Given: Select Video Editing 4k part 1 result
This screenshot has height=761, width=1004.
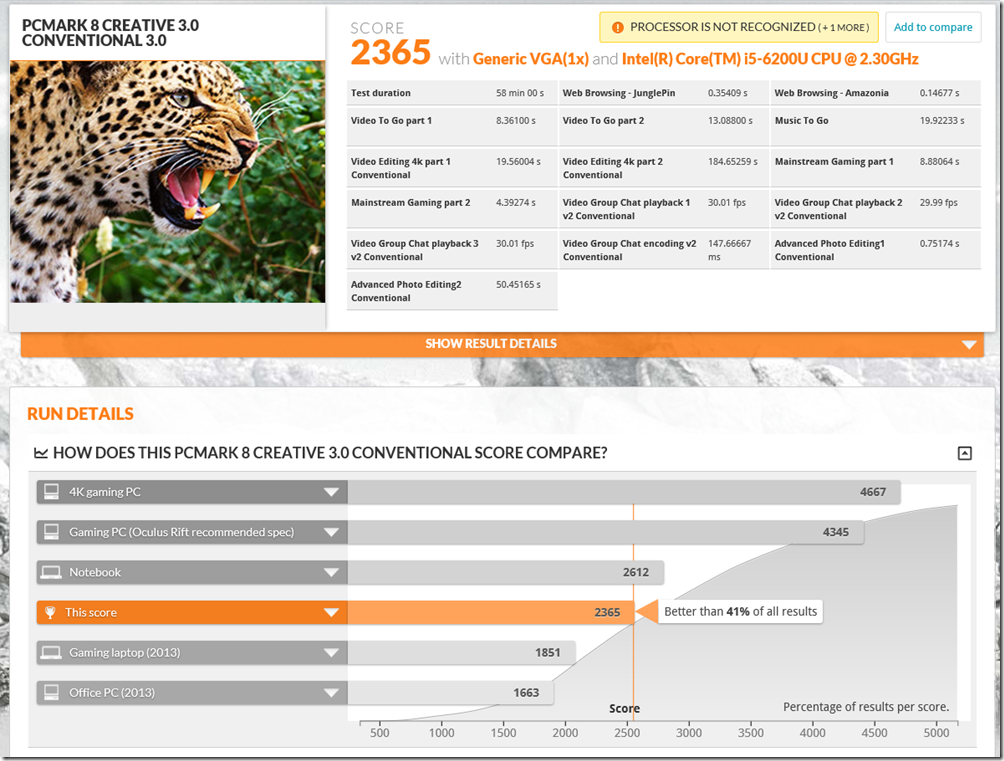Looking at the screenshot, I should [452, 168].
